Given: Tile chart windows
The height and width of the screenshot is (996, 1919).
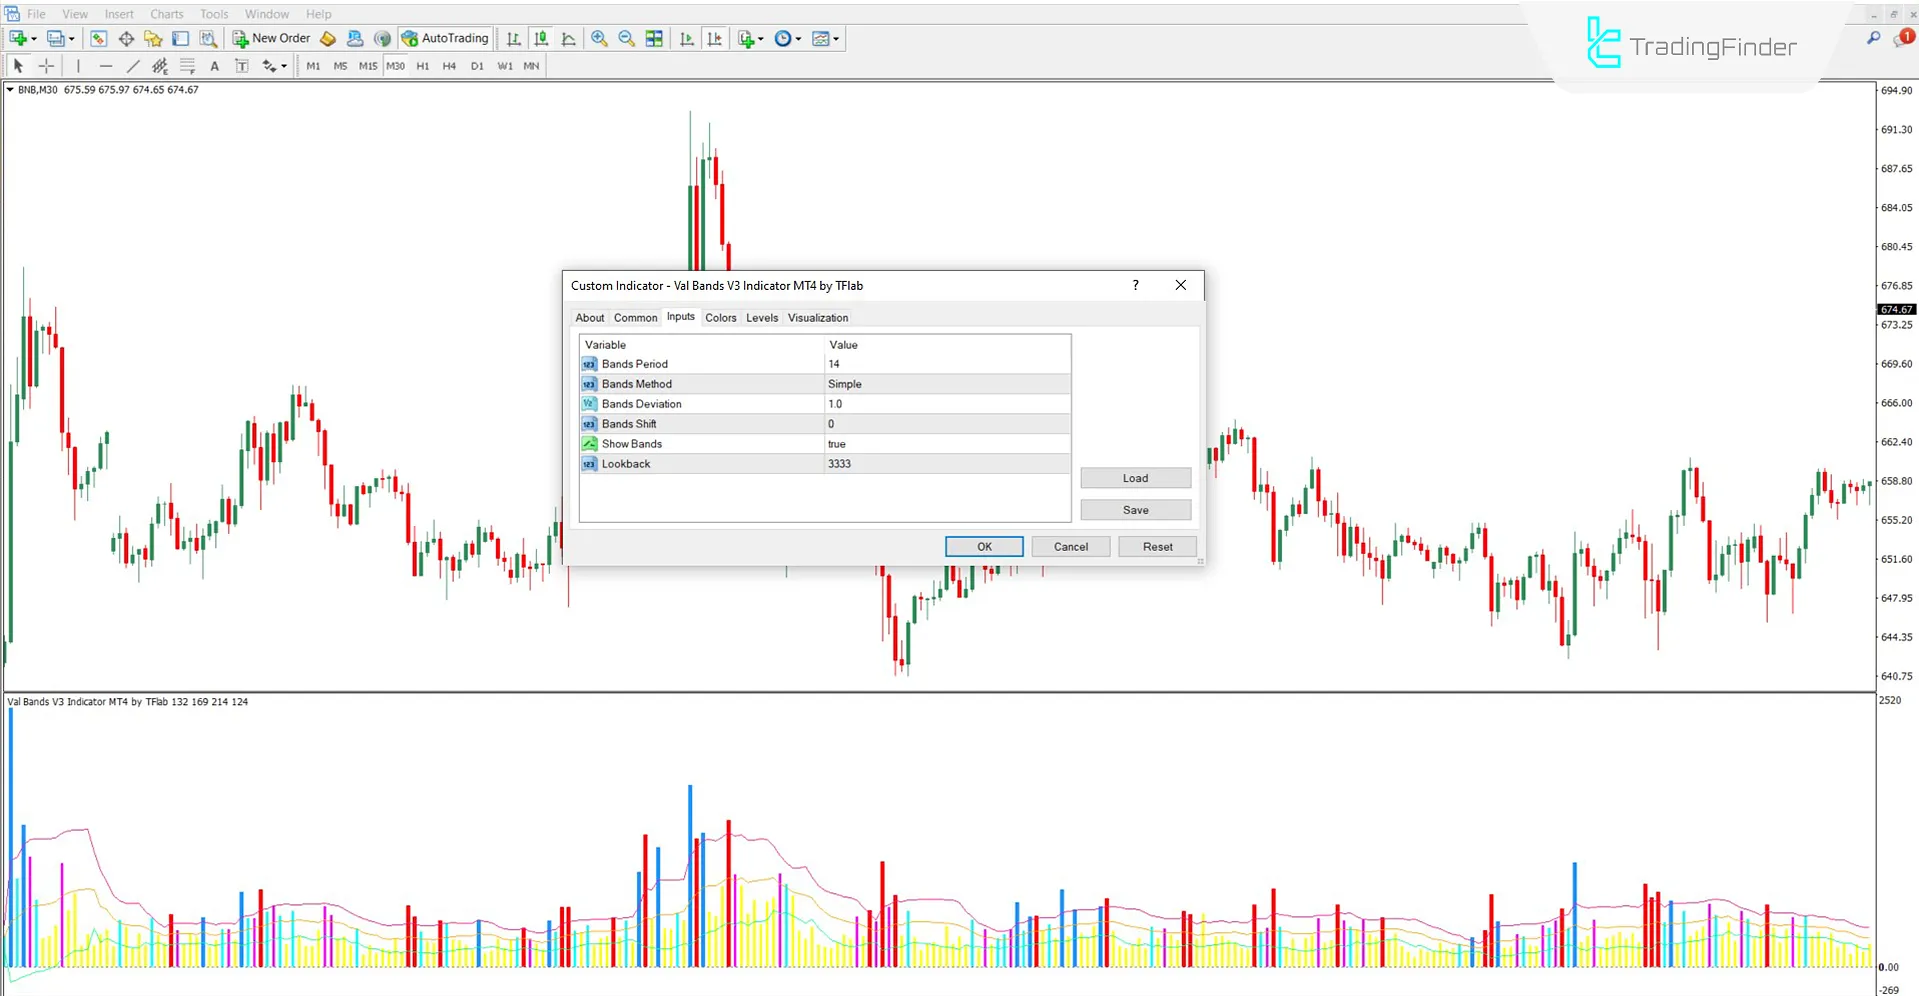Looking at the screenshot, I should (654, 38).
